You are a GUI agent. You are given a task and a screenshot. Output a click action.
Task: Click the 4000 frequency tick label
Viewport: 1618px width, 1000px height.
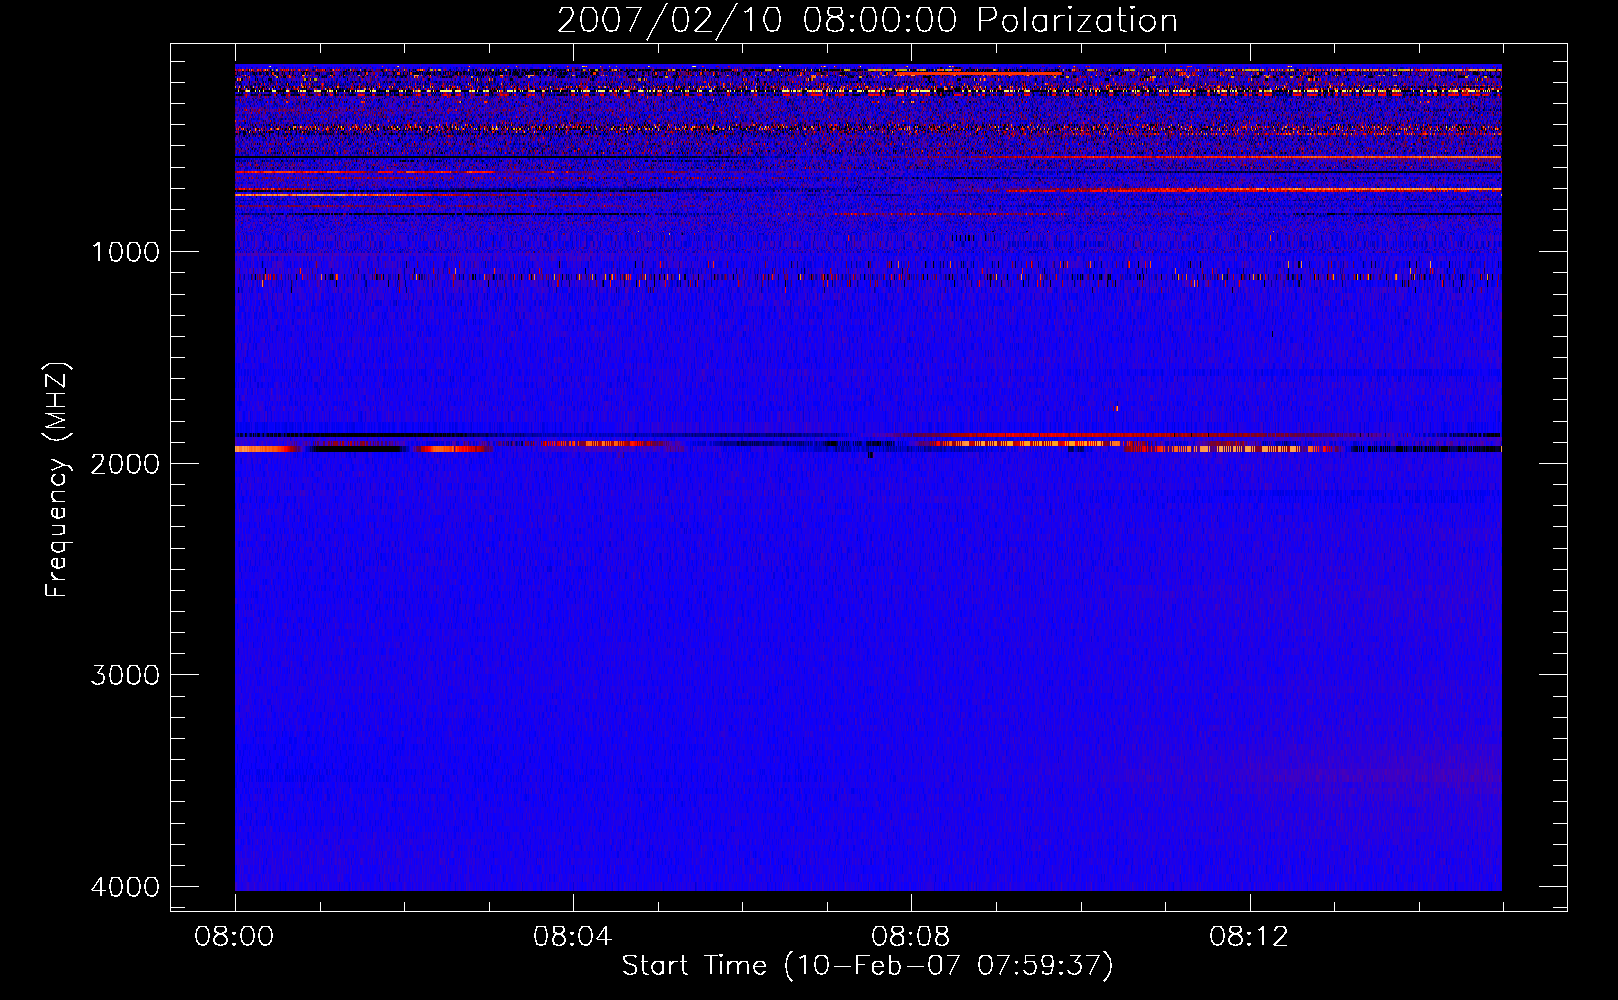[x=125, y=887]
